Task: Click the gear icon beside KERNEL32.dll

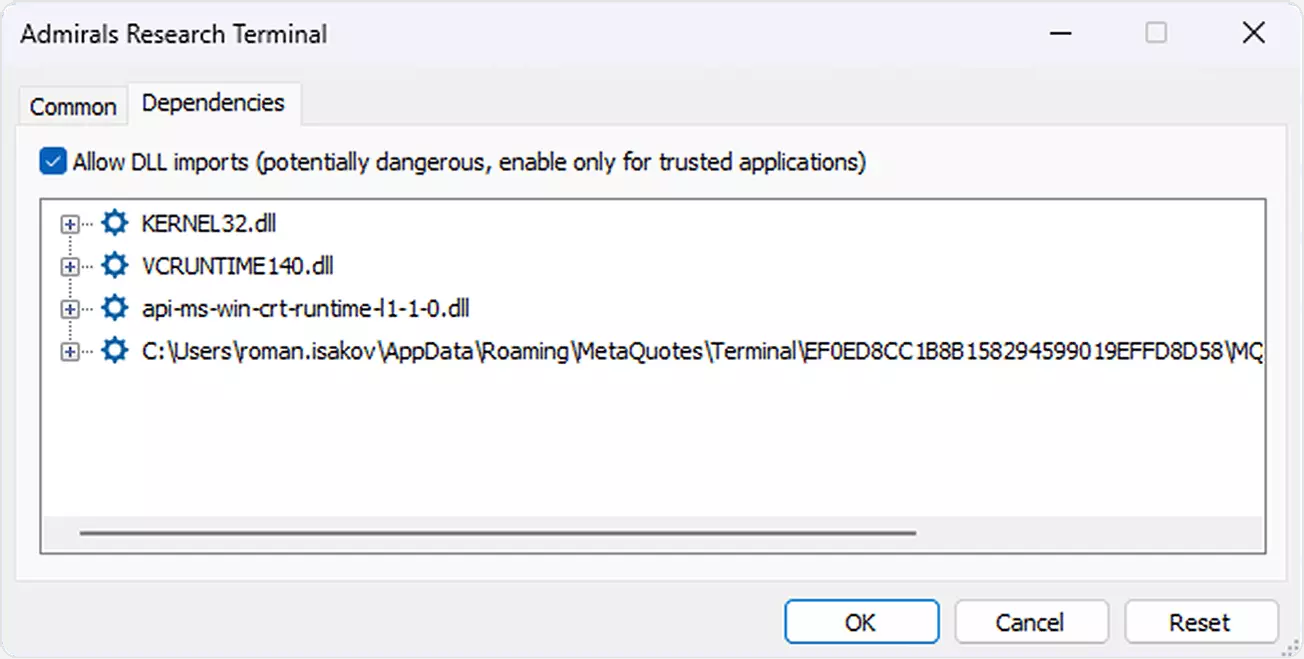Action: click(115, 223)
